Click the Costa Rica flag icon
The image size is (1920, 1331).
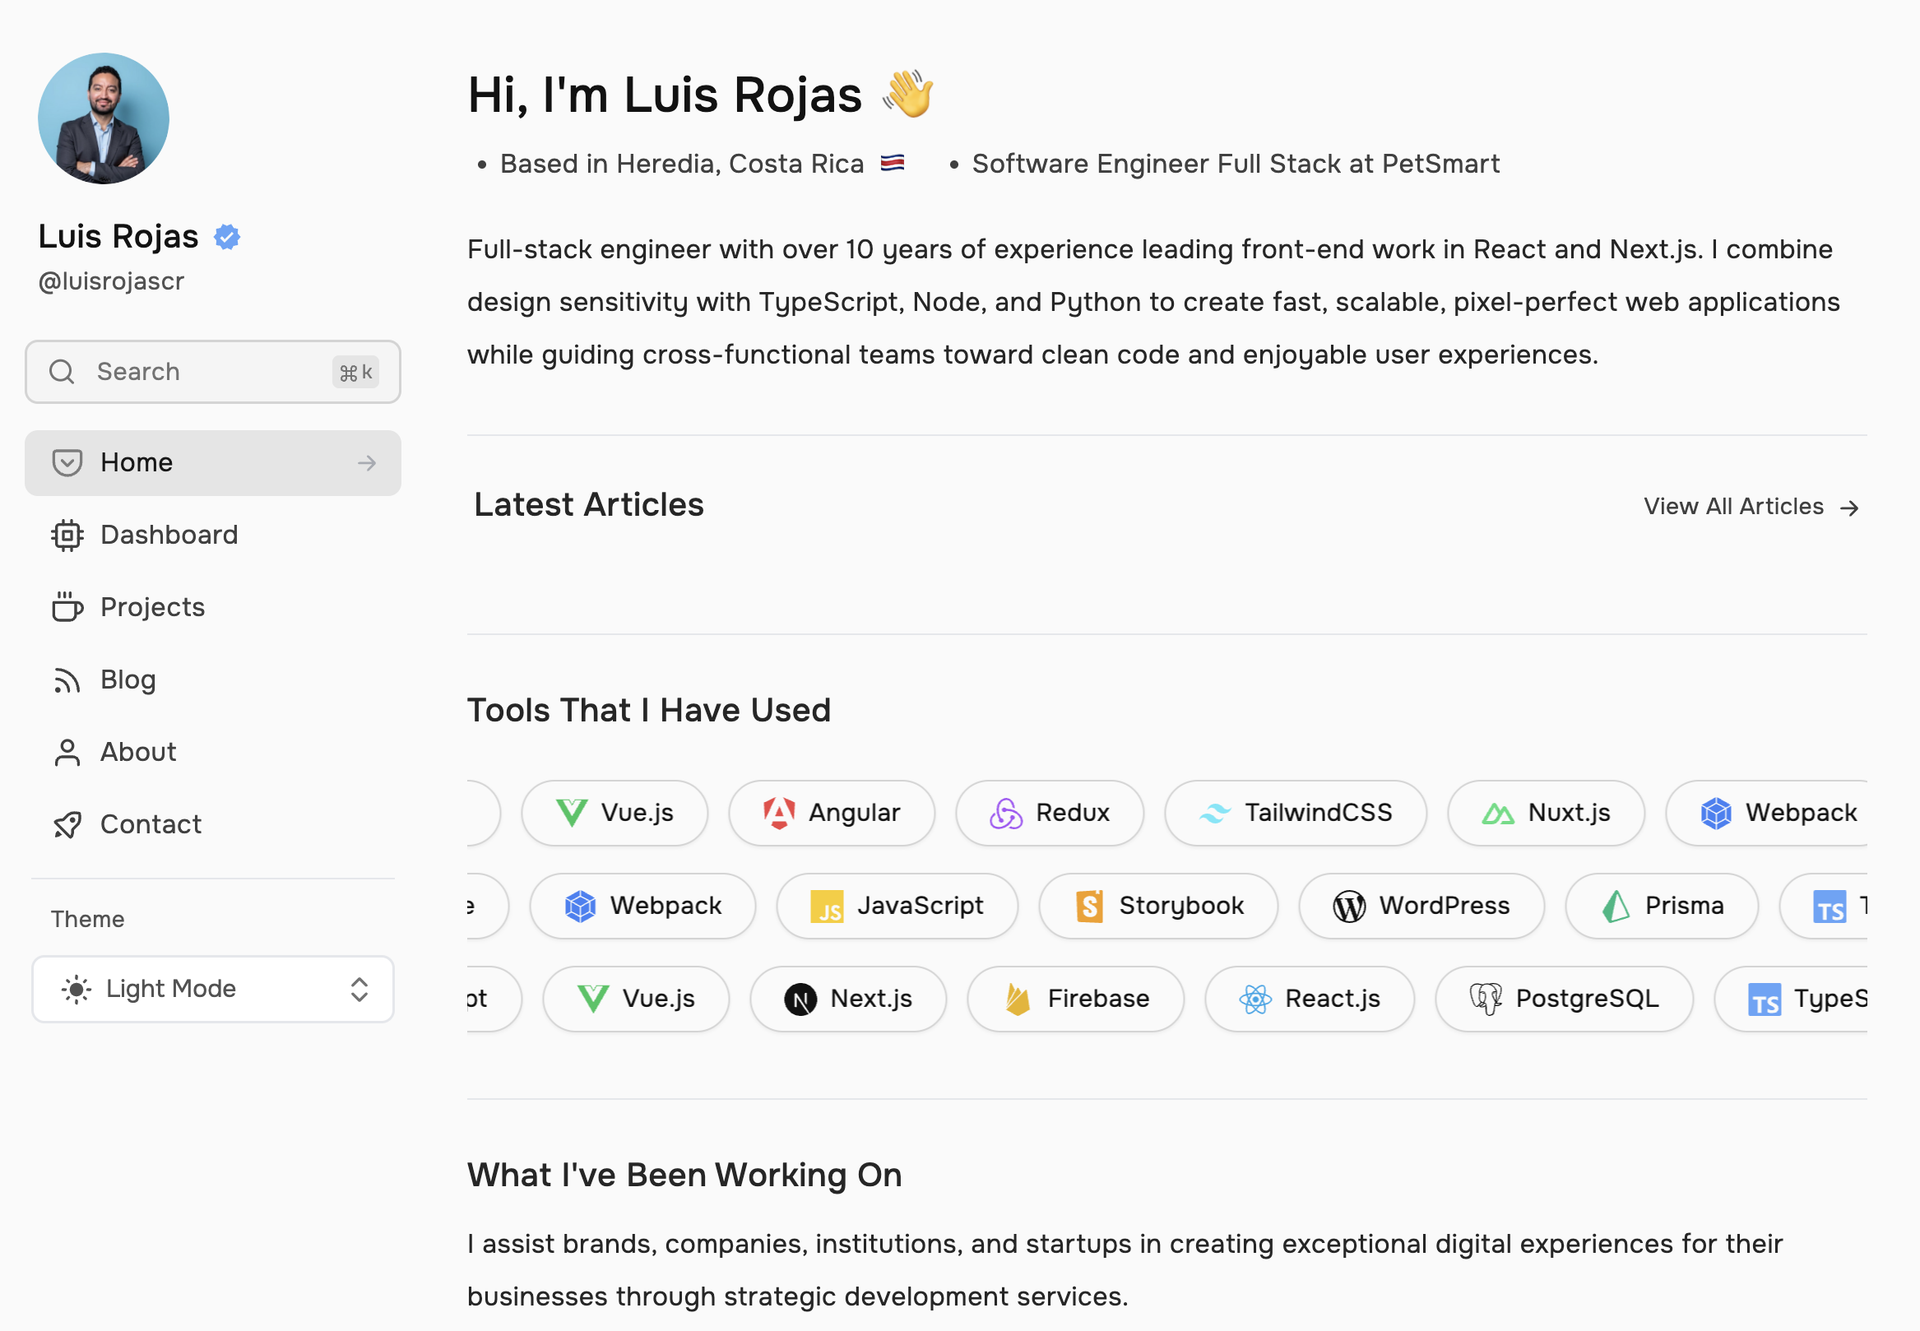[x=893, y=163]
